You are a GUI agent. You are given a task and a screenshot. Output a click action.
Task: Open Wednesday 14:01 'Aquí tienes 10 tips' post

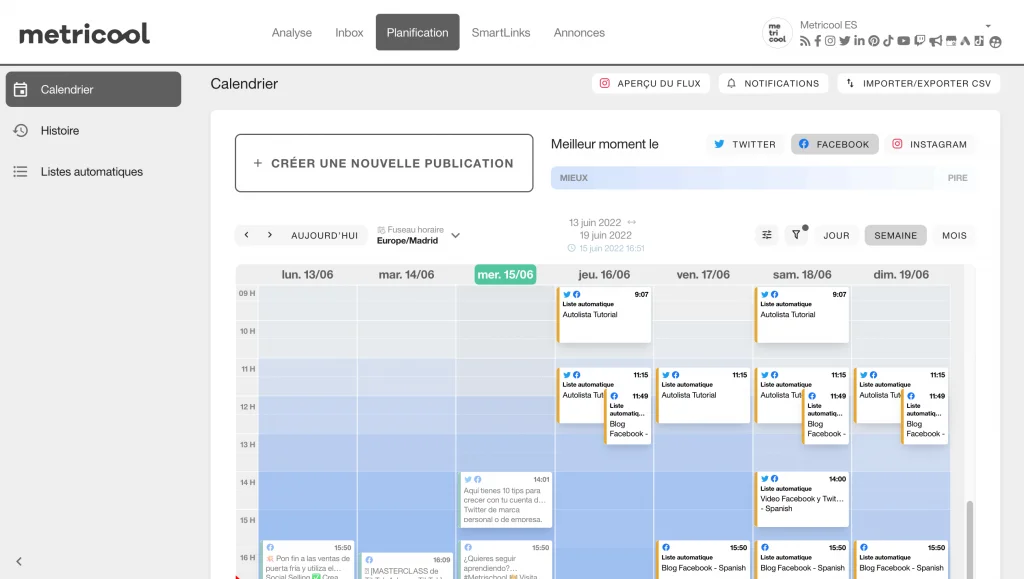point(505,500)
